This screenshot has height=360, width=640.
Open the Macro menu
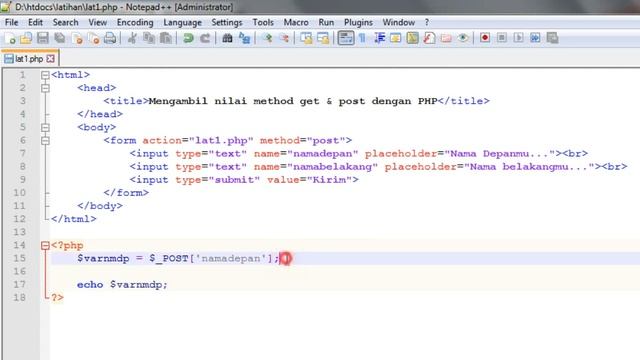[296, 22]
